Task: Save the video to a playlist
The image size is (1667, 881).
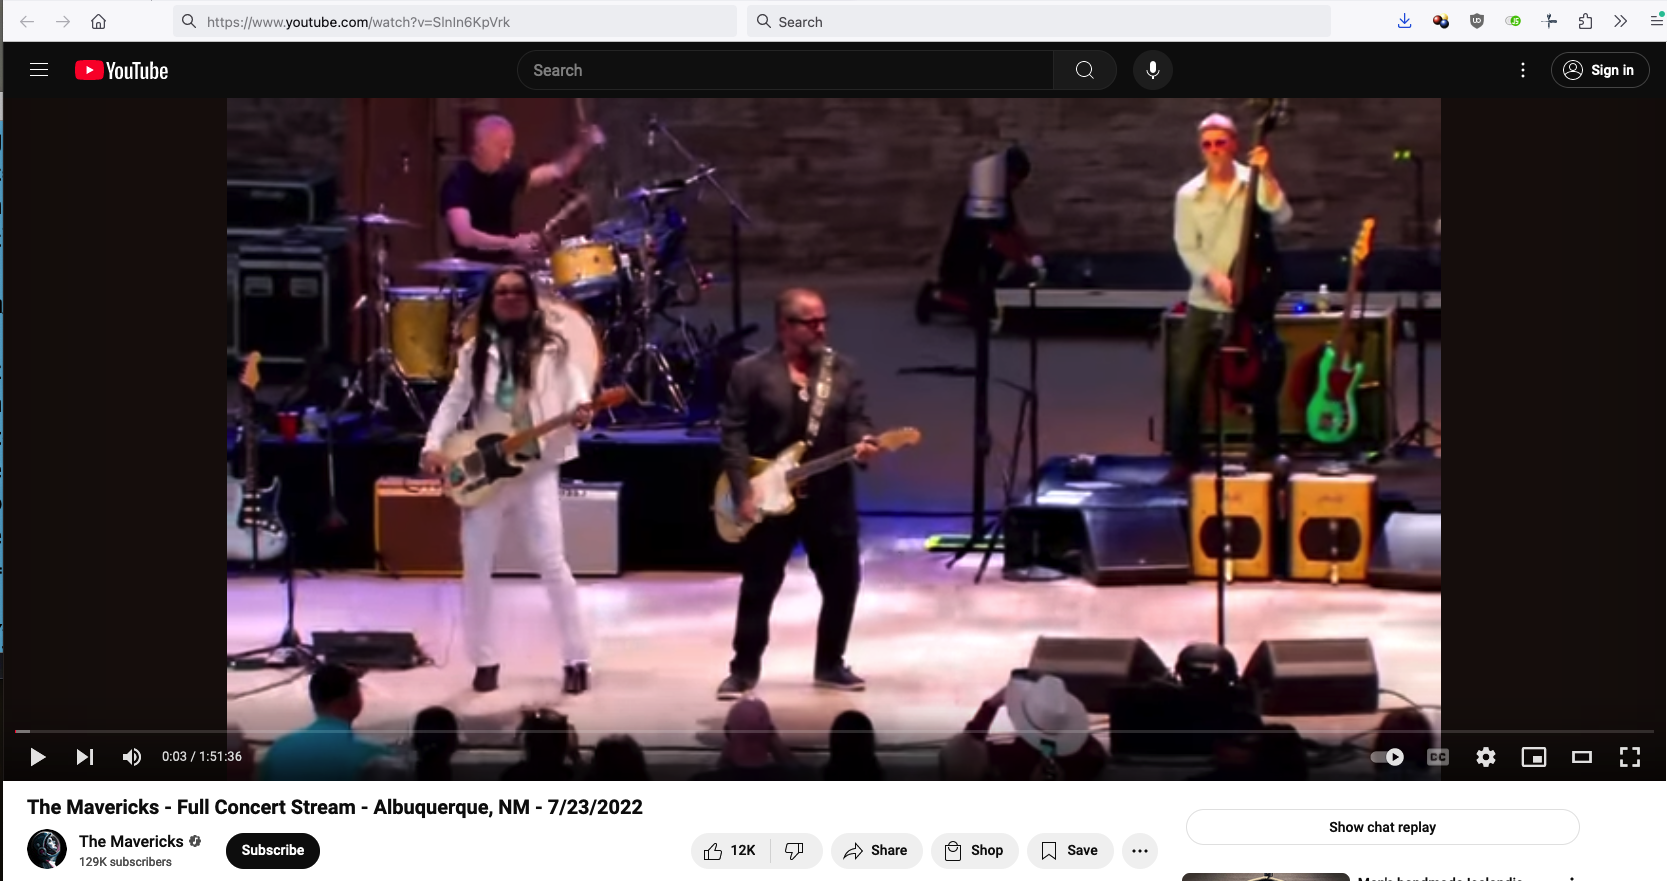Action: tap(1070, 851)
